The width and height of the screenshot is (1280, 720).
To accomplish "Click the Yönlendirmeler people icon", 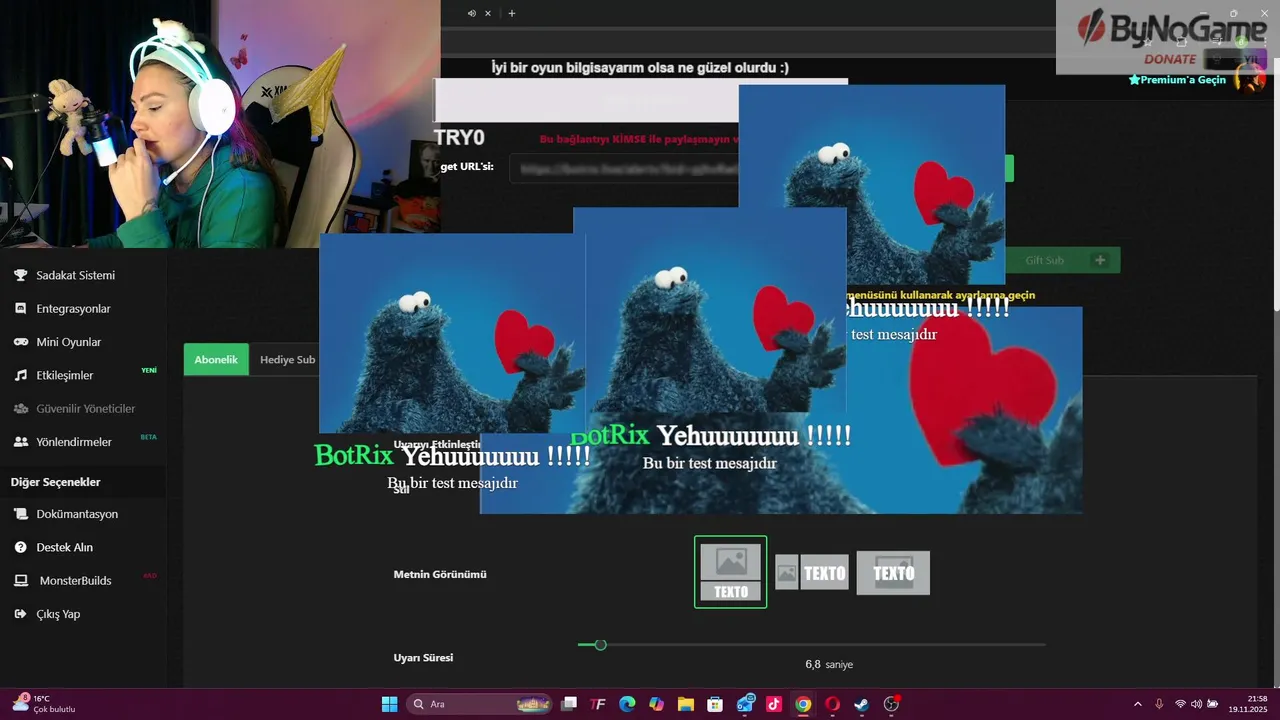I will (x=20, y=441).
